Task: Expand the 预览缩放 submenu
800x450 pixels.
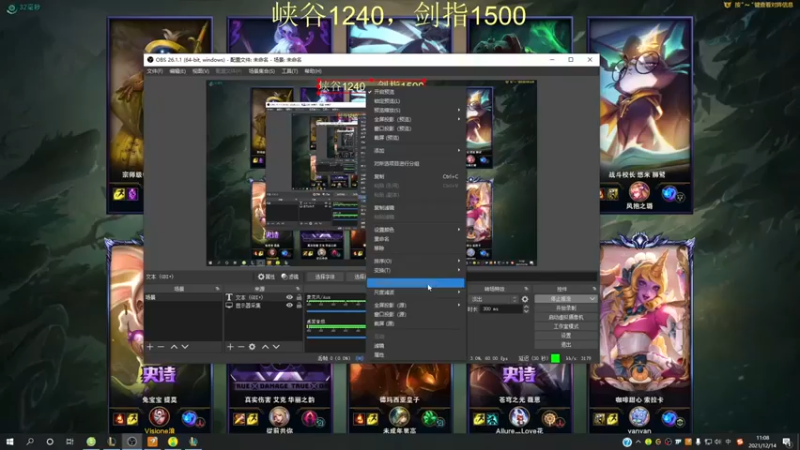Action: click(x=415, y=110)
